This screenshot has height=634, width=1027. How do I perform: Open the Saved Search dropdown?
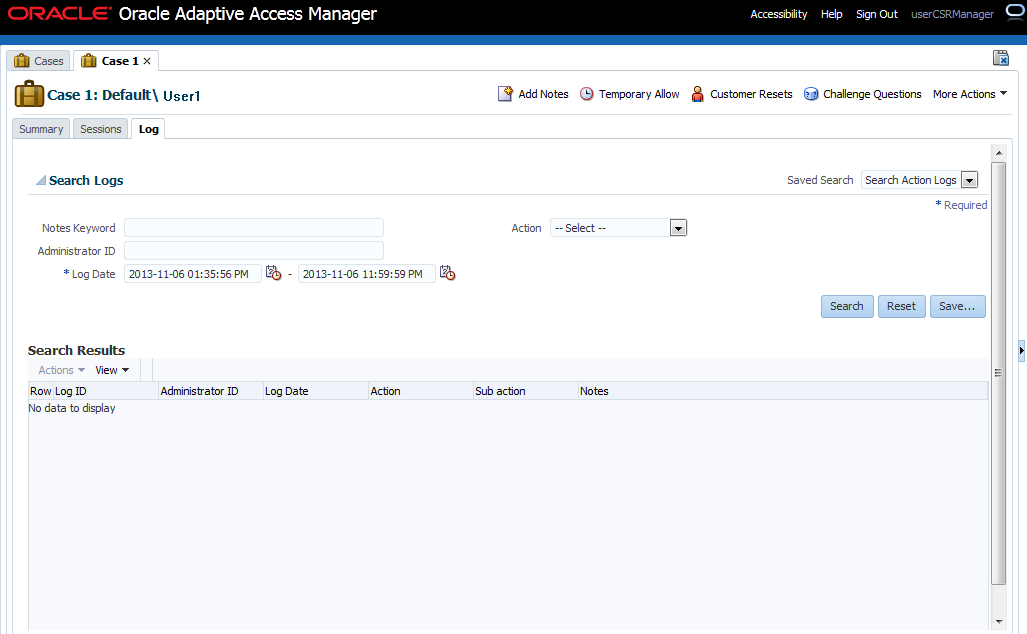coord(969,180)
